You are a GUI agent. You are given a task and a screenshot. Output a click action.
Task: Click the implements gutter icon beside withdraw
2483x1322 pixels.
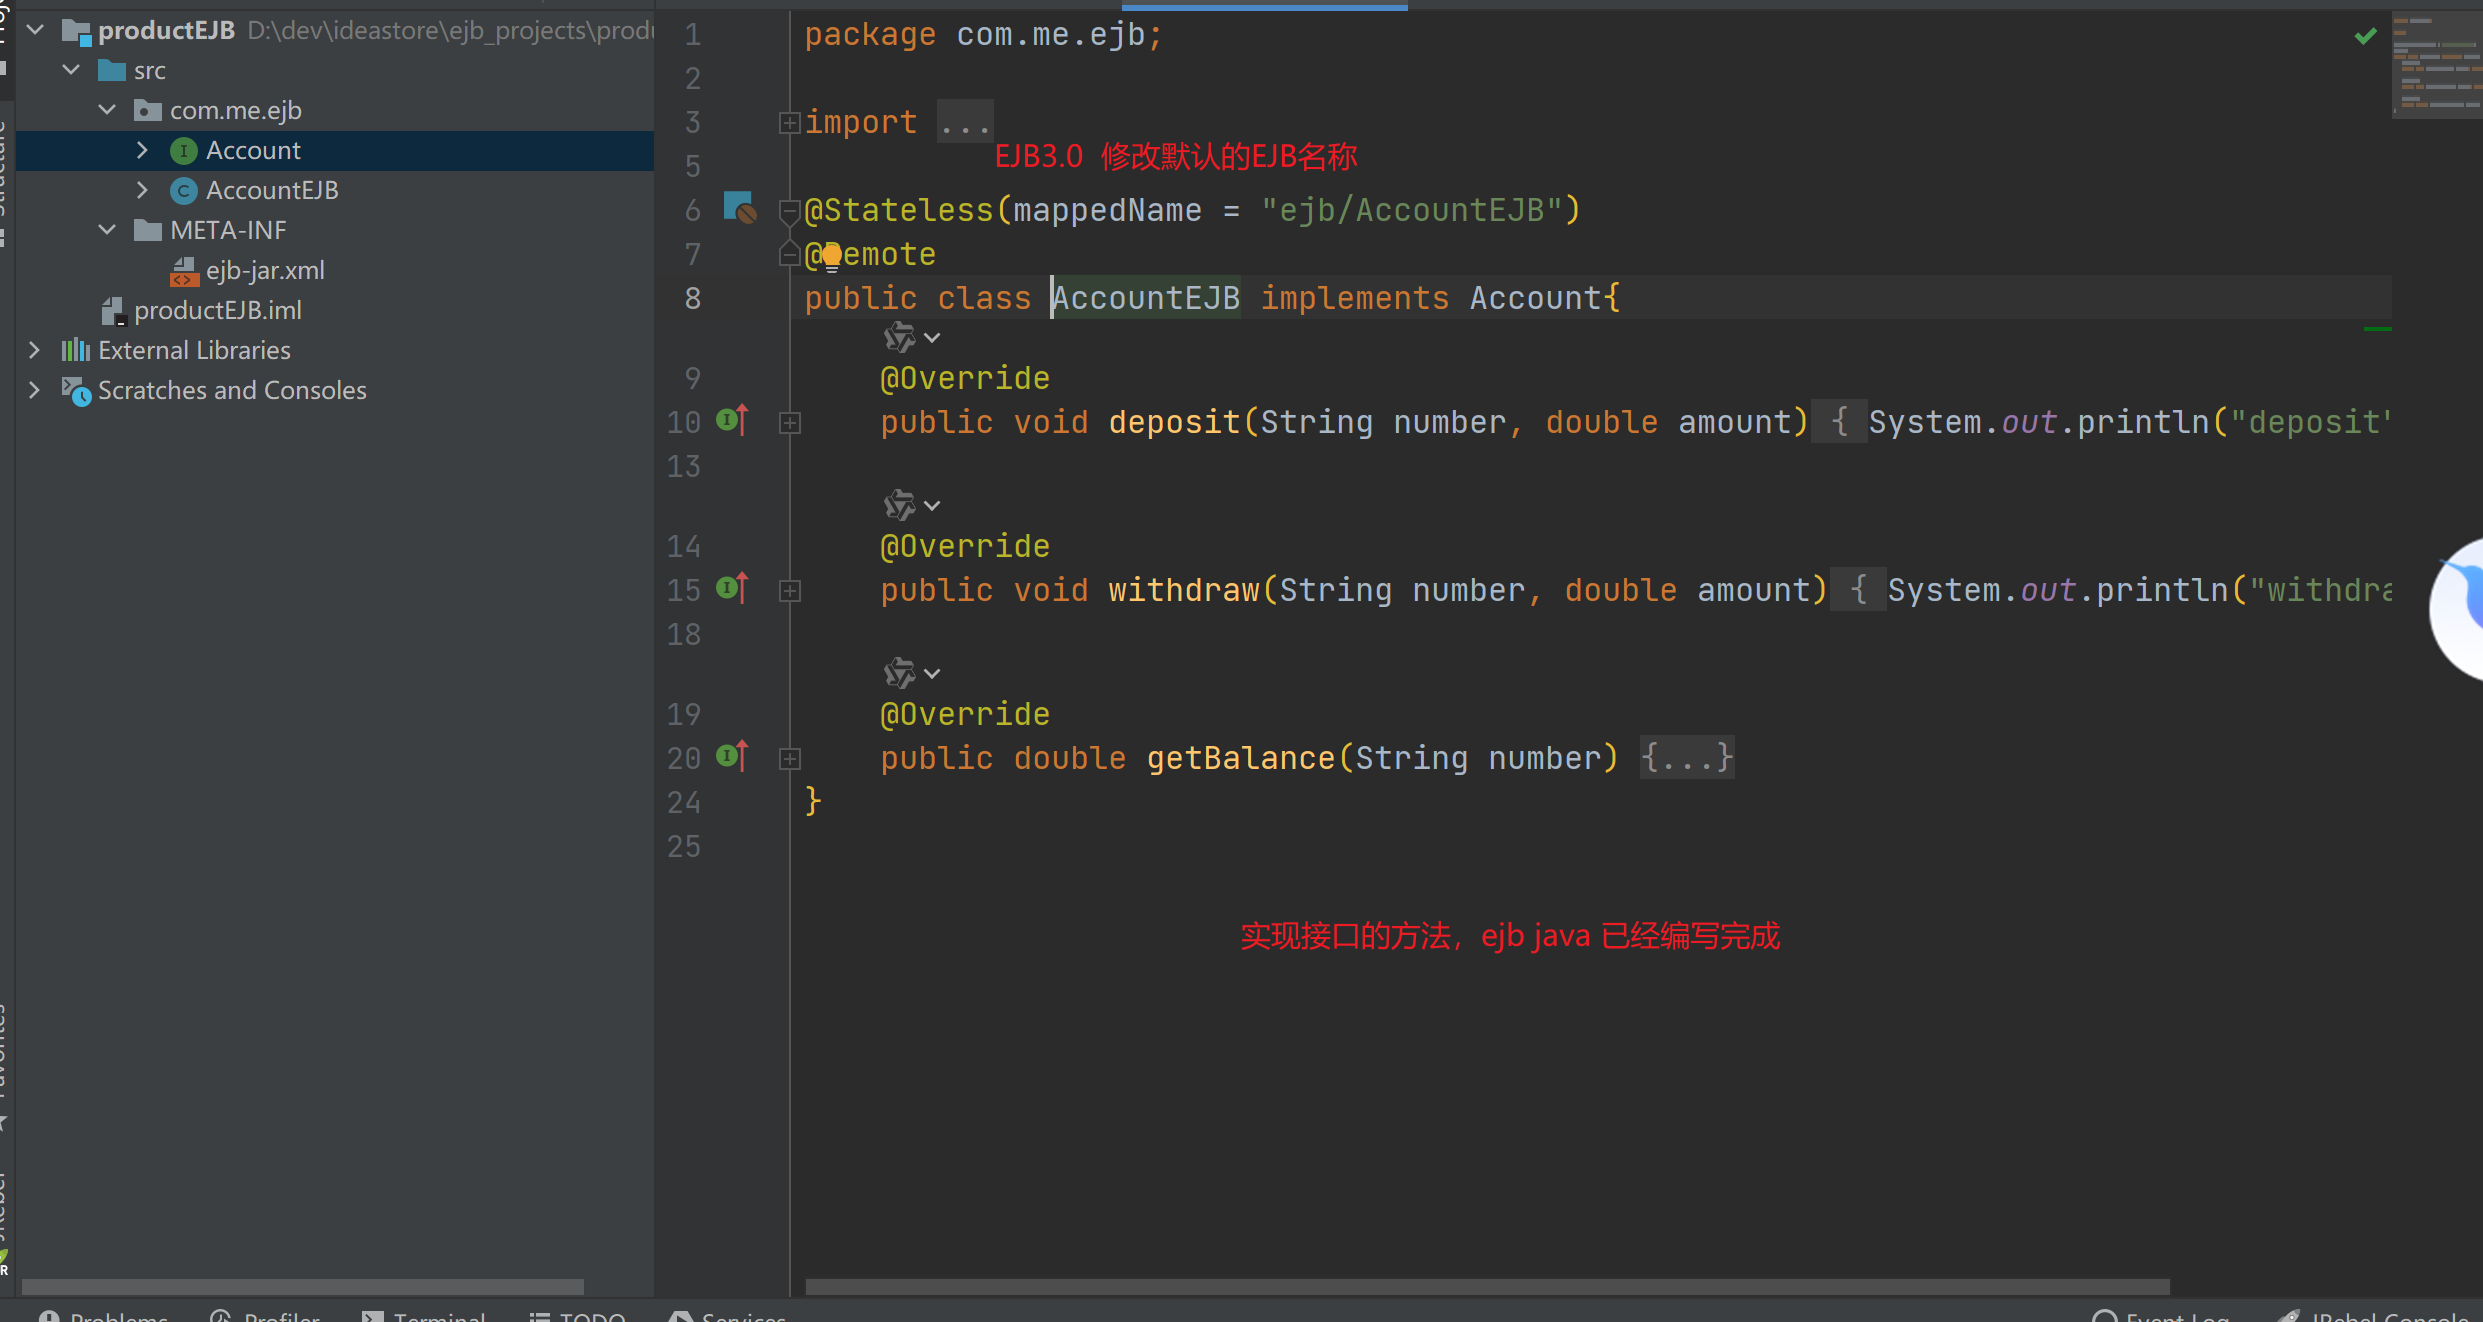[732, 588]
